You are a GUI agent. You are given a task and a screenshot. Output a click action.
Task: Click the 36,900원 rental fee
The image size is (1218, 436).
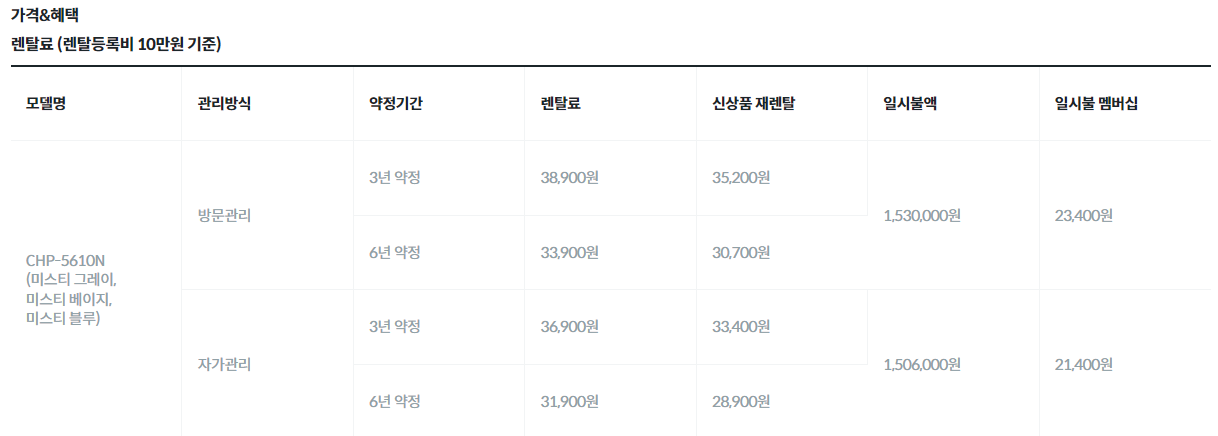click(x=570, y=326)
